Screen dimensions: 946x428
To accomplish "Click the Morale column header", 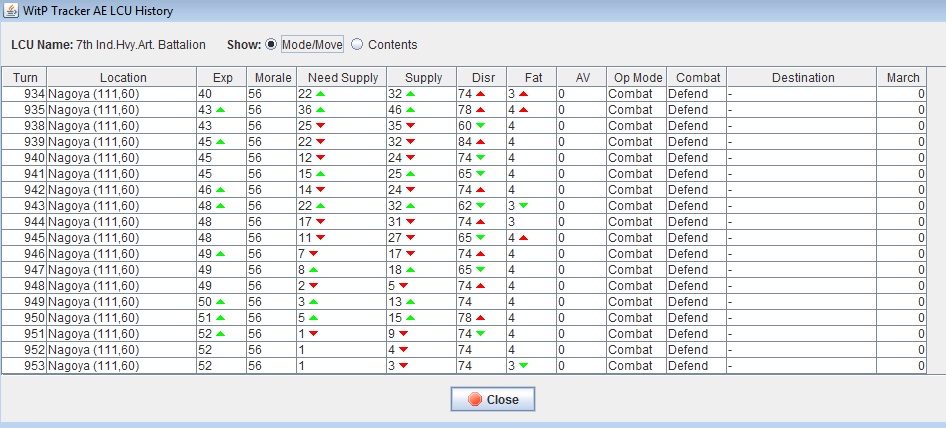I will click(x=272, y=77).
